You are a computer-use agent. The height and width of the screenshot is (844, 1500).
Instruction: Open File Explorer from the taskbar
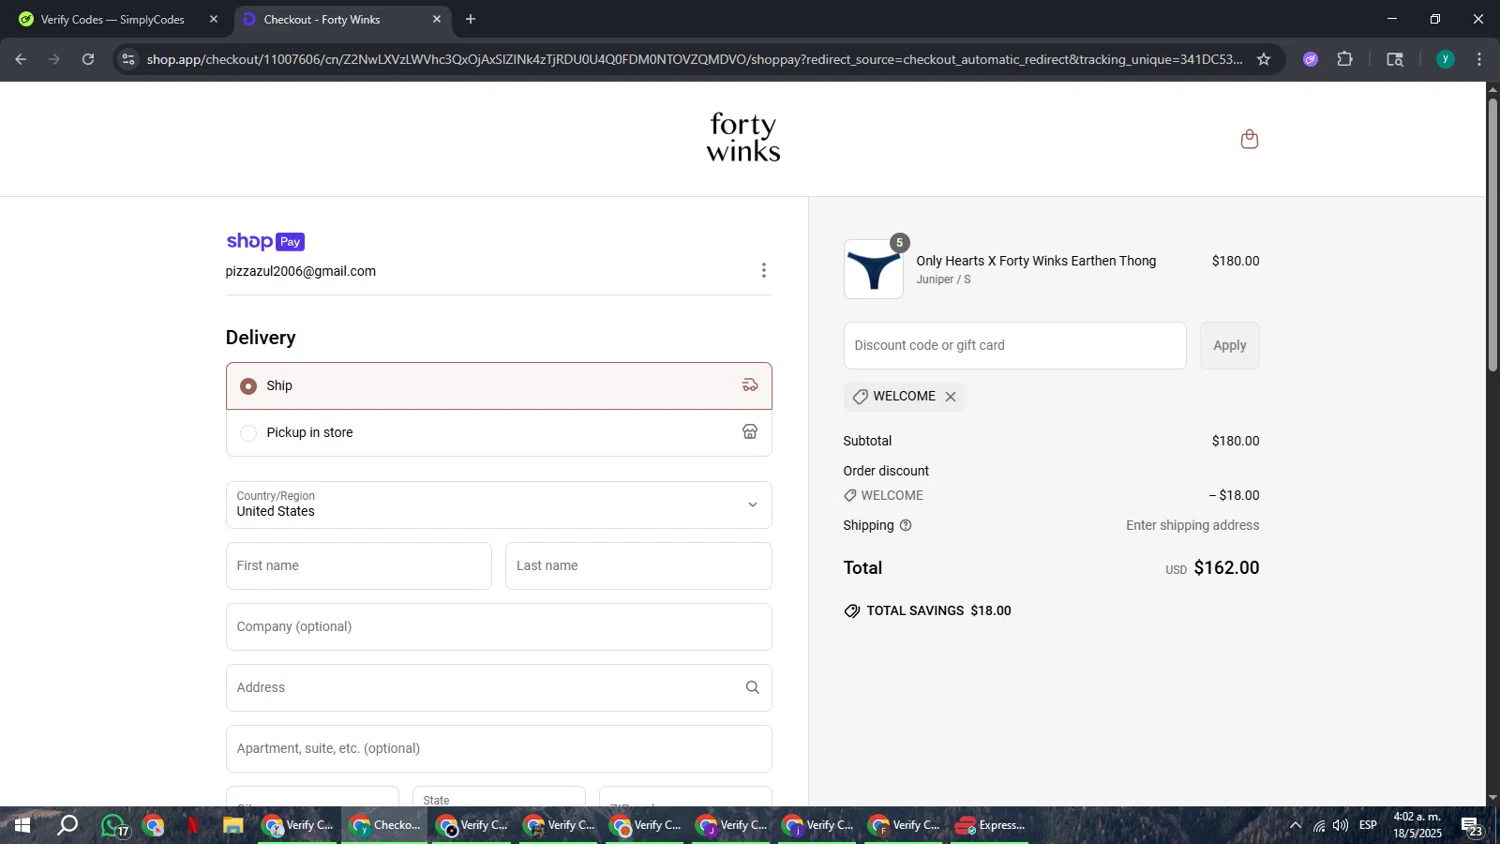[x=233, y=826]
